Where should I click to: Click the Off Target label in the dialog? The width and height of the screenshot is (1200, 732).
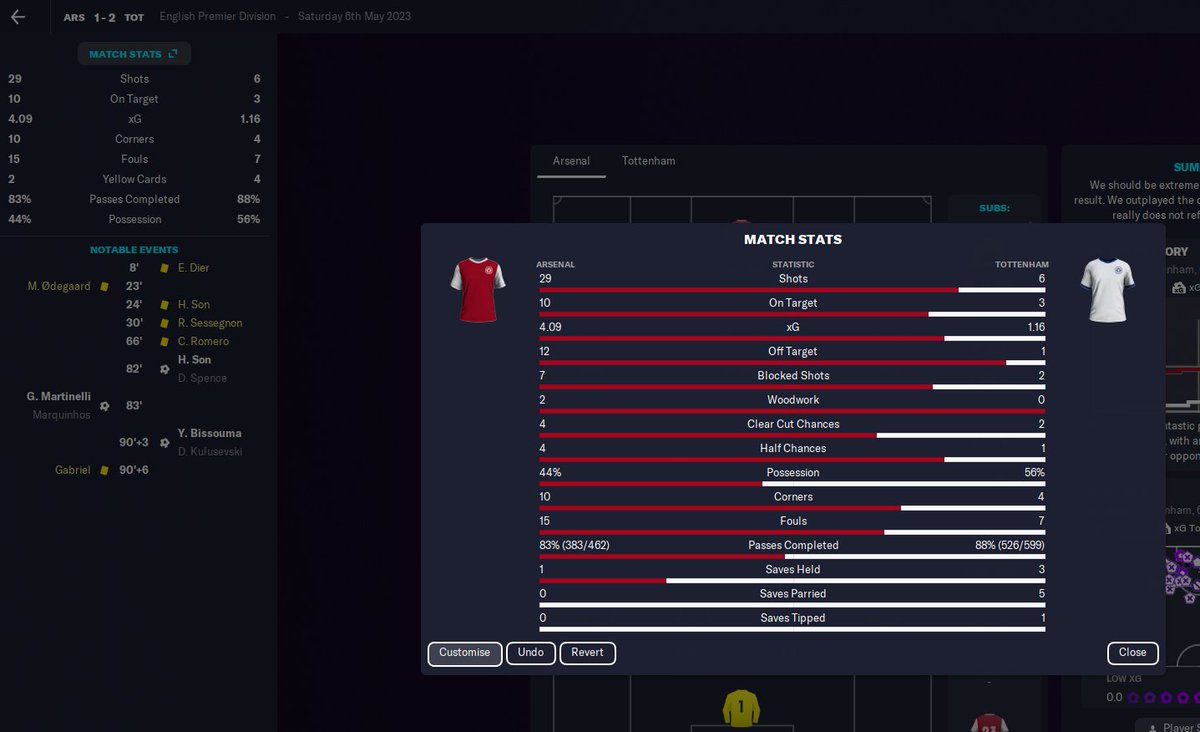tap(792, 351)
